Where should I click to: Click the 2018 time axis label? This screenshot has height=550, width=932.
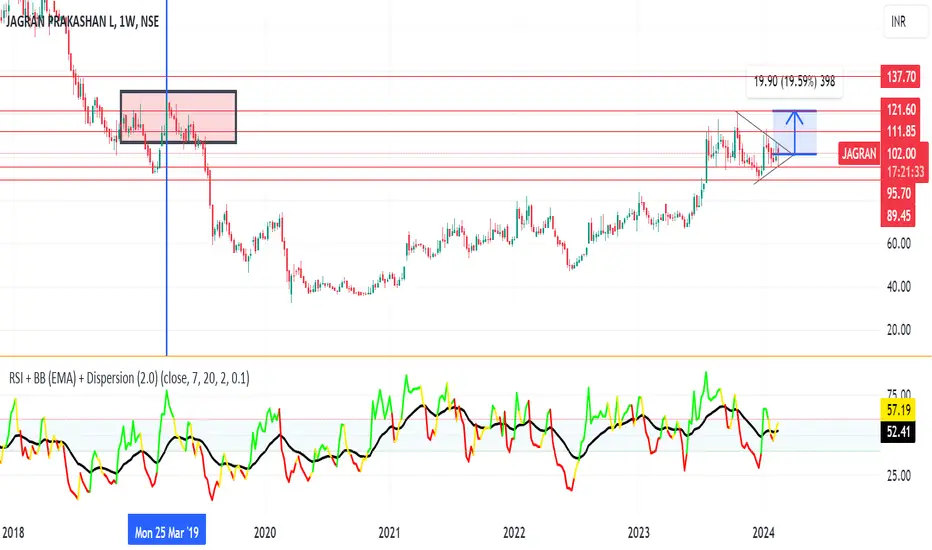pyautogui.click(x=12, y=533)
